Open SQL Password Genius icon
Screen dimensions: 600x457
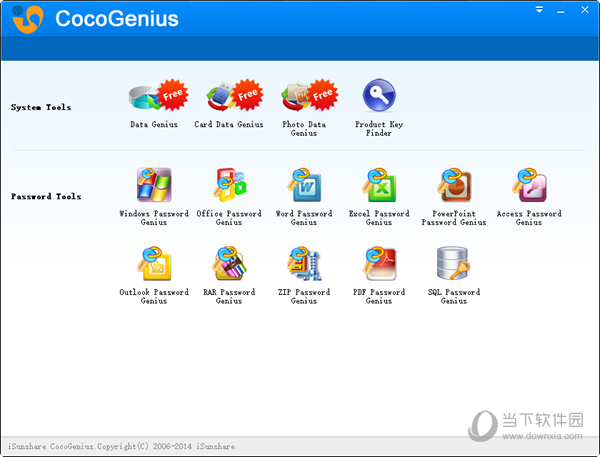click(x=453, y=263)
